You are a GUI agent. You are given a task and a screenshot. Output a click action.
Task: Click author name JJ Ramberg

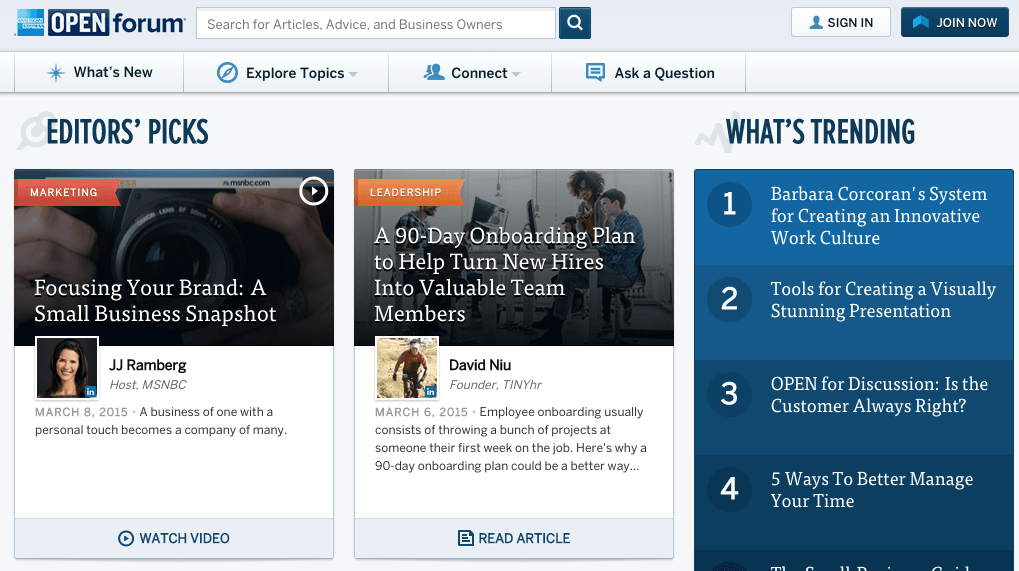148,365
